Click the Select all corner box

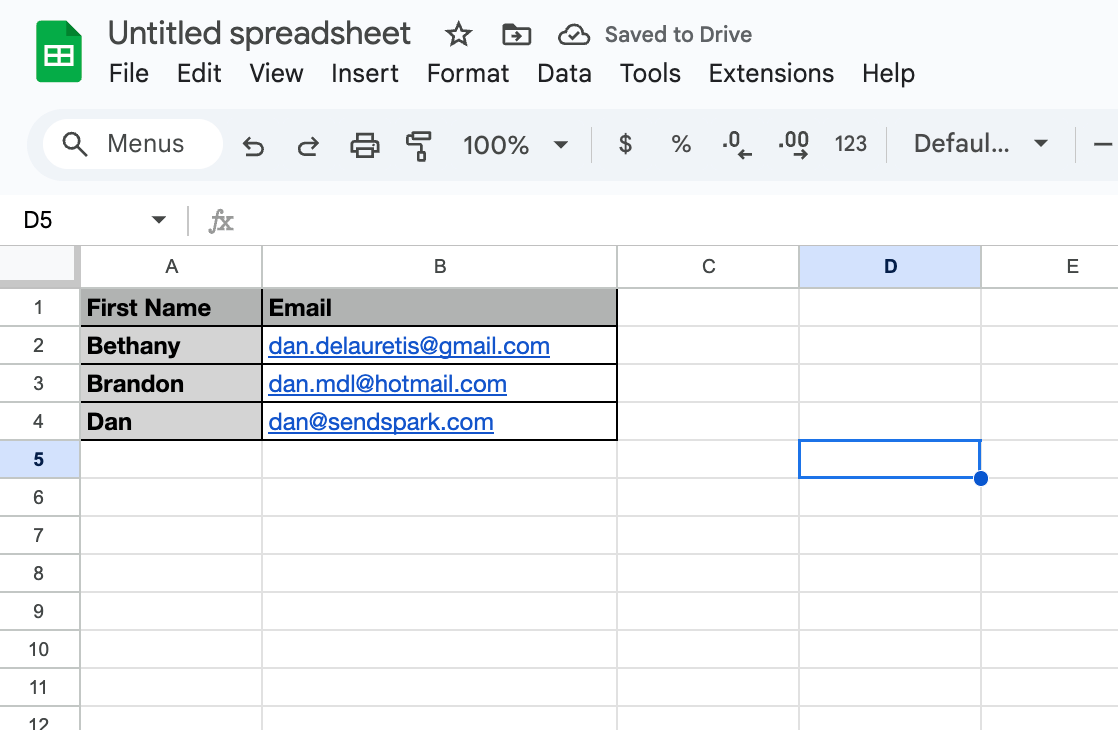click(x=39, y=265)
